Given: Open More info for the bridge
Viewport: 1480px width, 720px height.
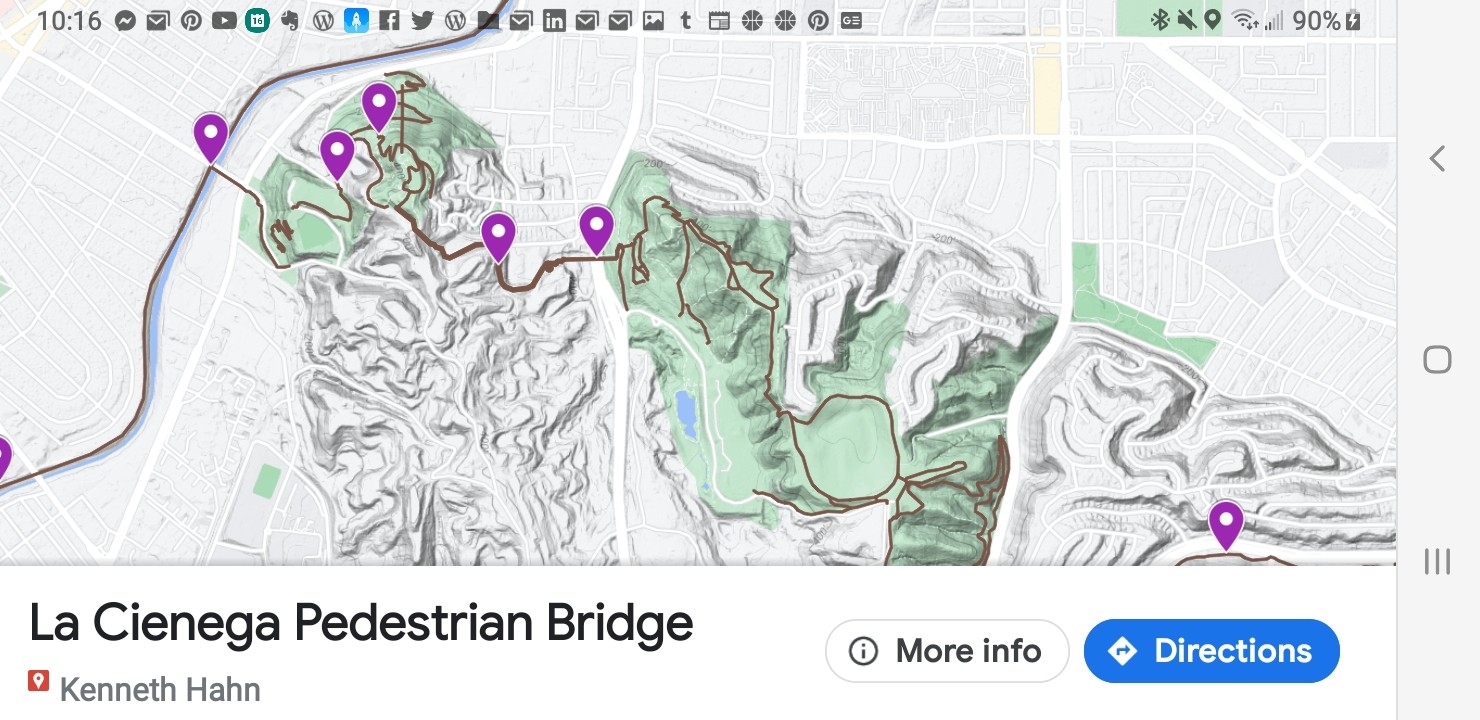Looking at the screenshot, I should (947, 651).
